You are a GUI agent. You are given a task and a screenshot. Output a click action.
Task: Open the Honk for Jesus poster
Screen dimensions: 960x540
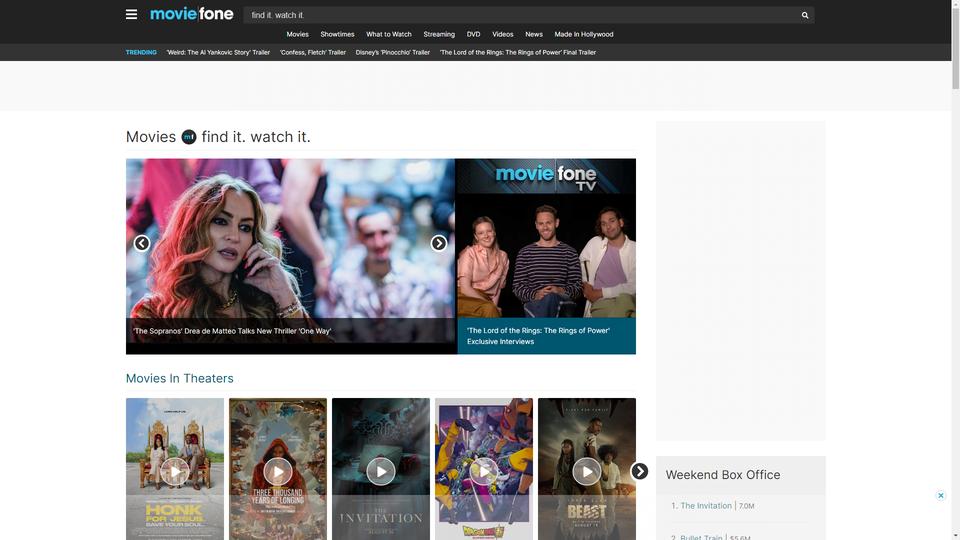(x=175, y=469)
